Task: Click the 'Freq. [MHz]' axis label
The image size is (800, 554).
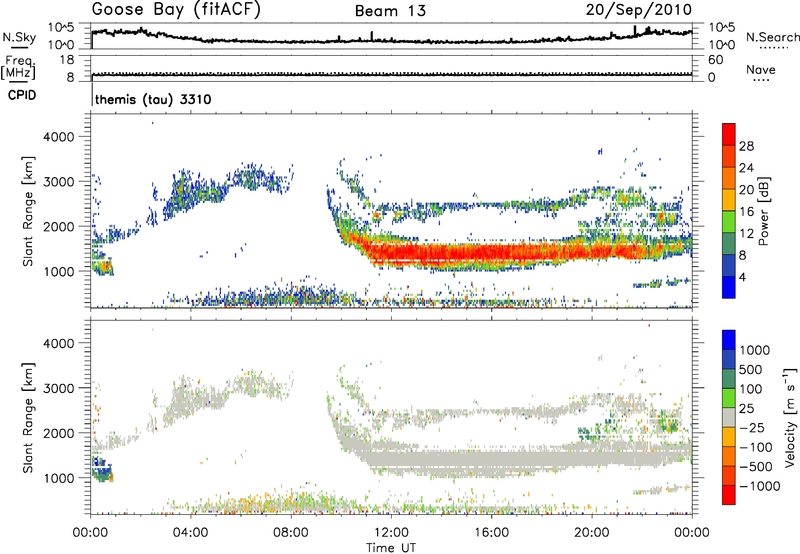Action: pos(18,67)
